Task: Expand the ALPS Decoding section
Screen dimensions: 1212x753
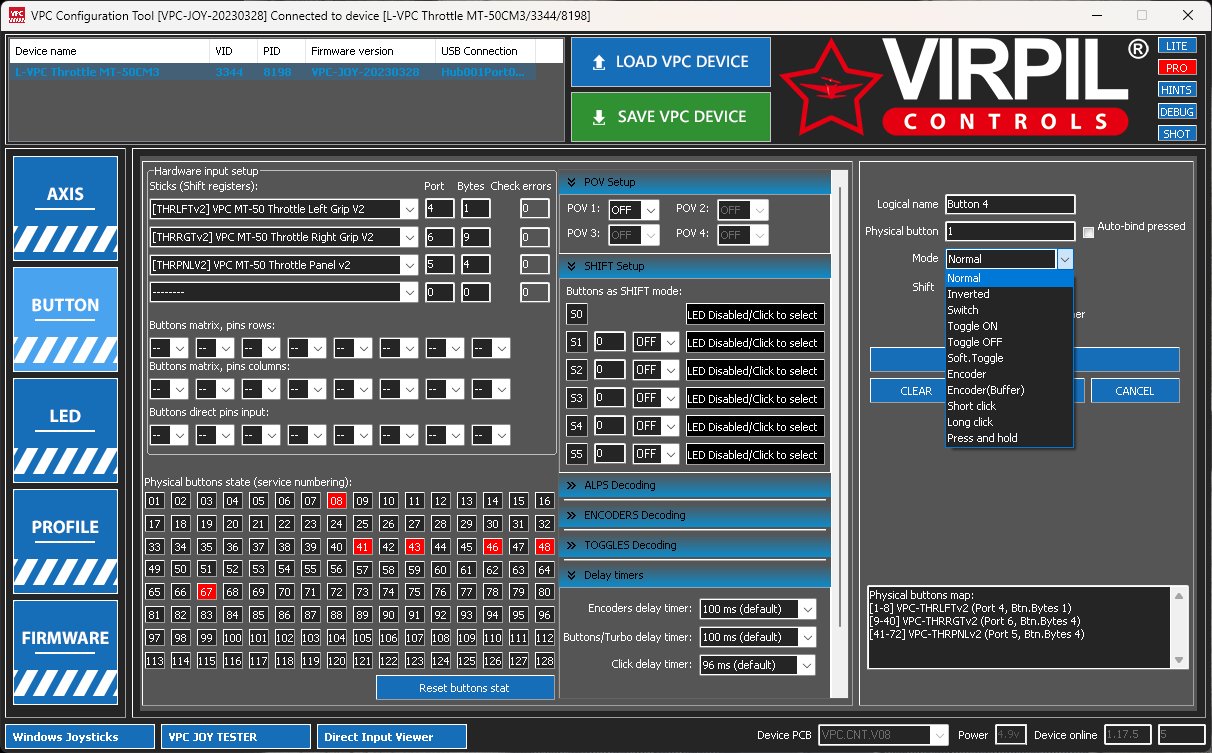Action: coord(695,485)
